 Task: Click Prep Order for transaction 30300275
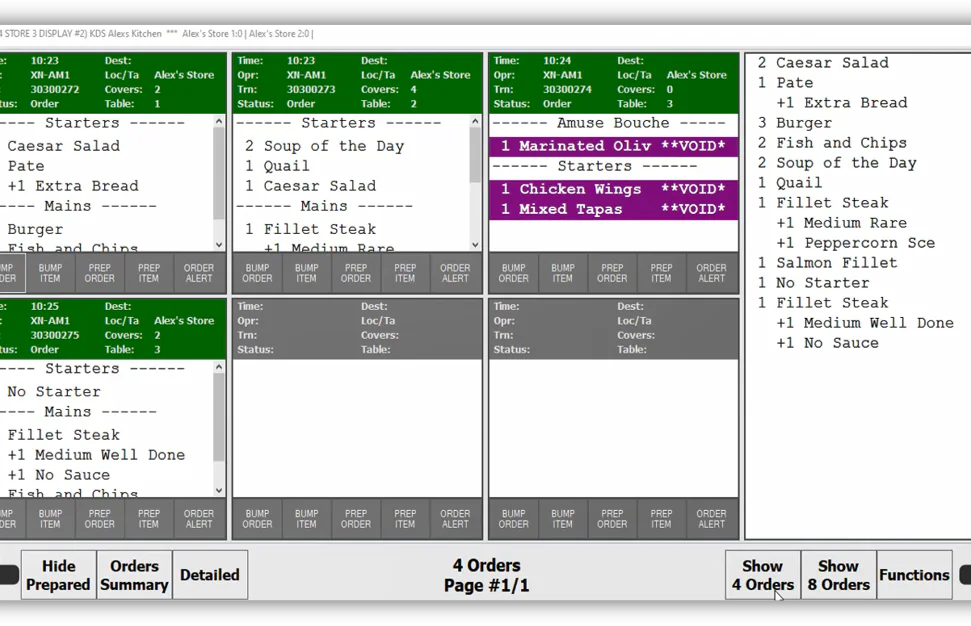click(100, 519)
